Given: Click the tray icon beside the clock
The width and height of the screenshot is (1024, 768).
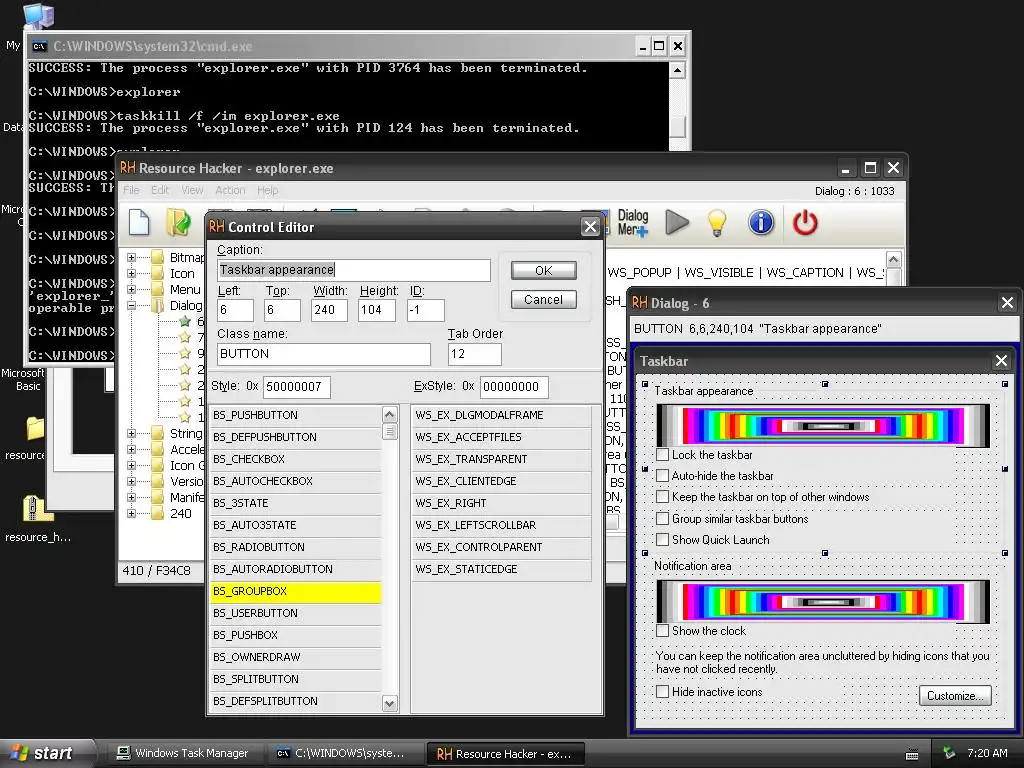Looking at the screenshot, I should click(949, 753).
